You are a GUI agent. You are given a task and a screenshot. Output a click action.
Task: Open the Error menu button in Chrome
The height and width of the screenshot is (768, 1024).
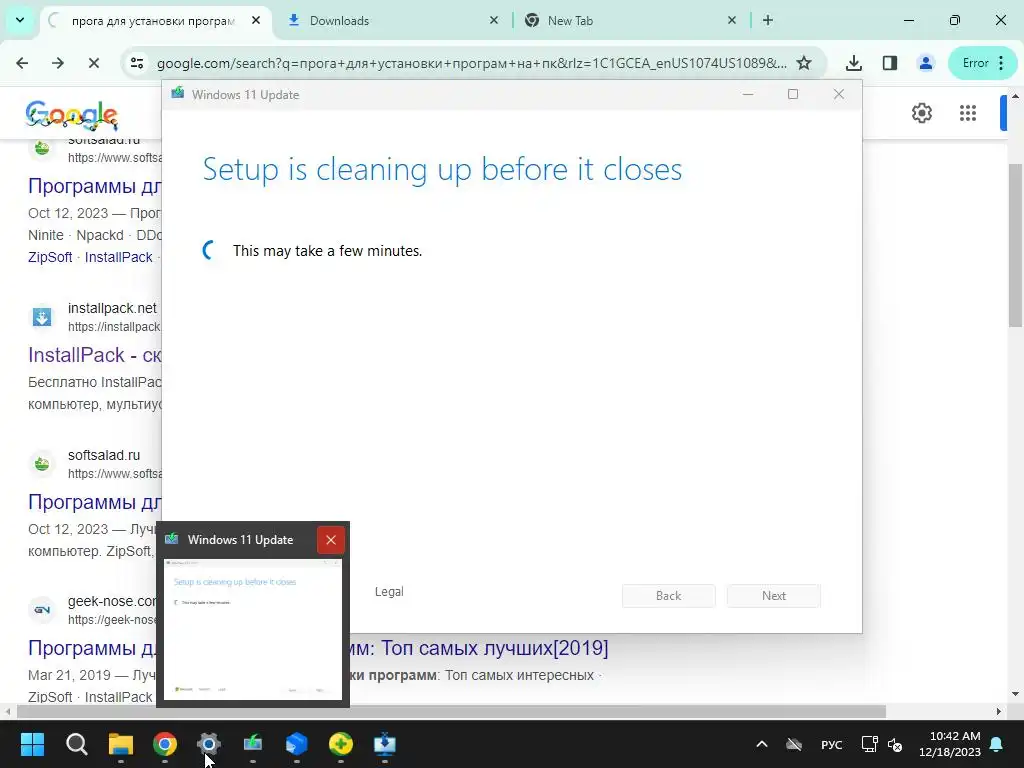pos(983,63)
